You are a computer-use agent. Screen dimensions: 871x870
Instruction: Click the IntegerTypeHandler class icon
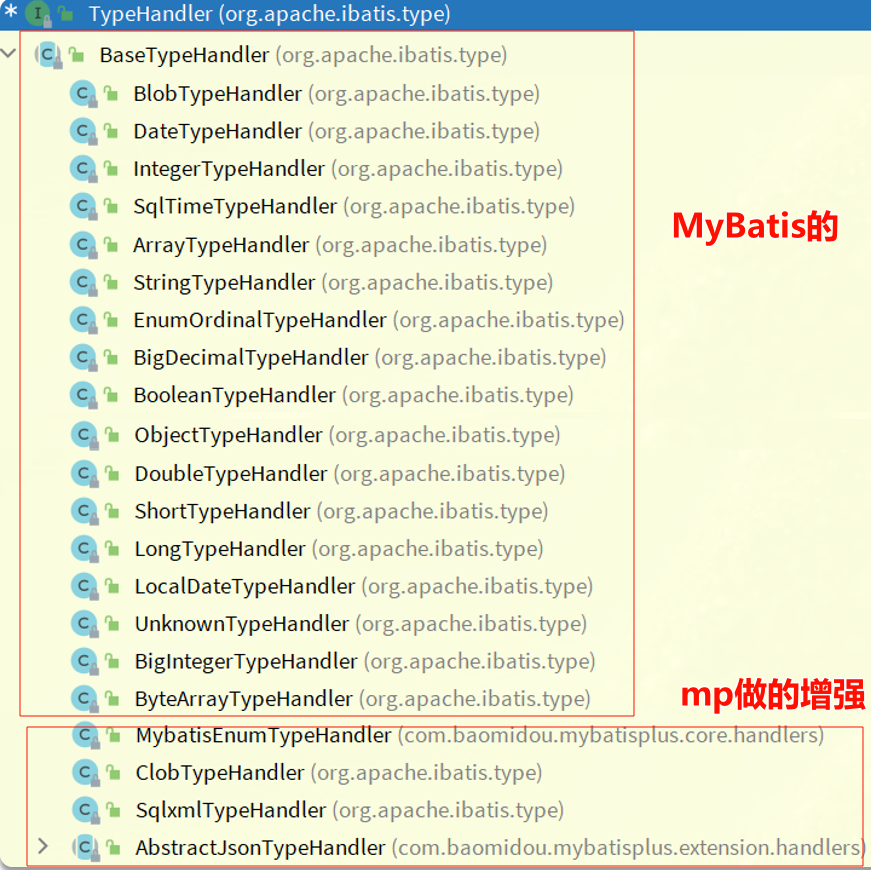83,168
